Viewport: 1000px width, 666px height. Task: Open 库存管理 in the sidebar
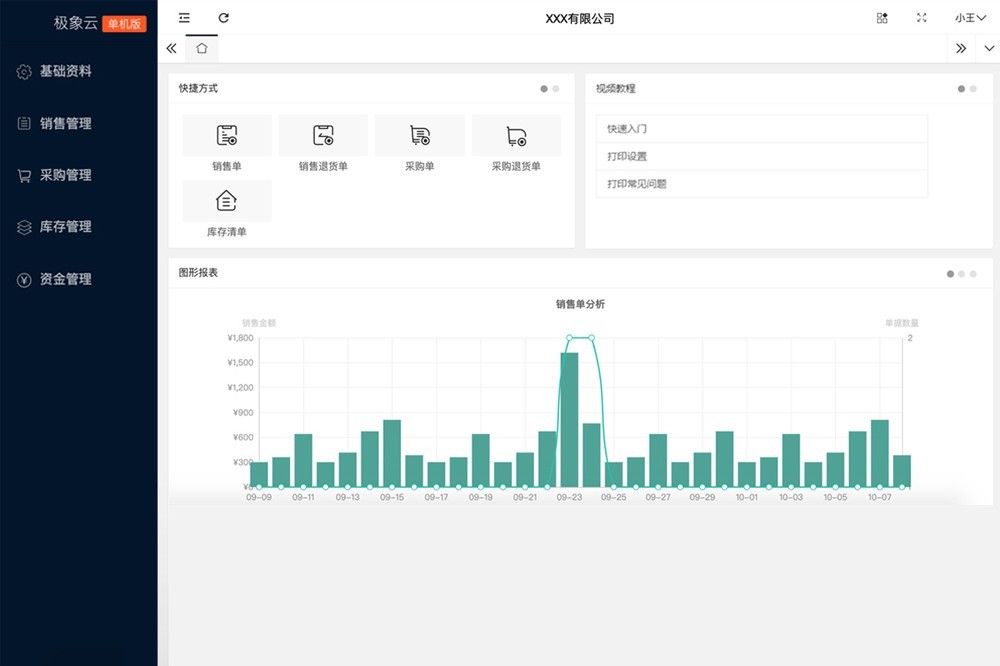click(x=66, y=227)
